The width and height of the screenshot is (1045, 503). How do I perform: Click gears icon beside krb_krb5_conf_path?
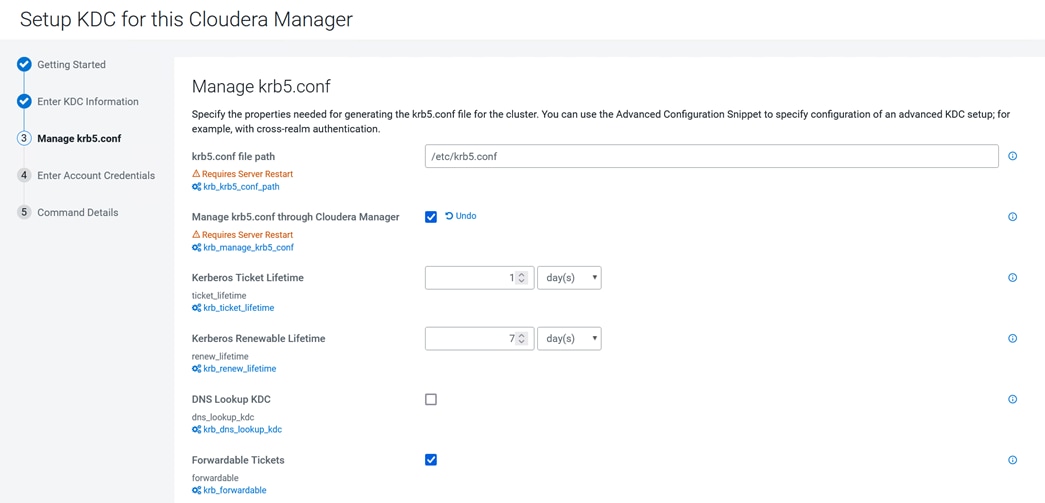click(197, 187)
